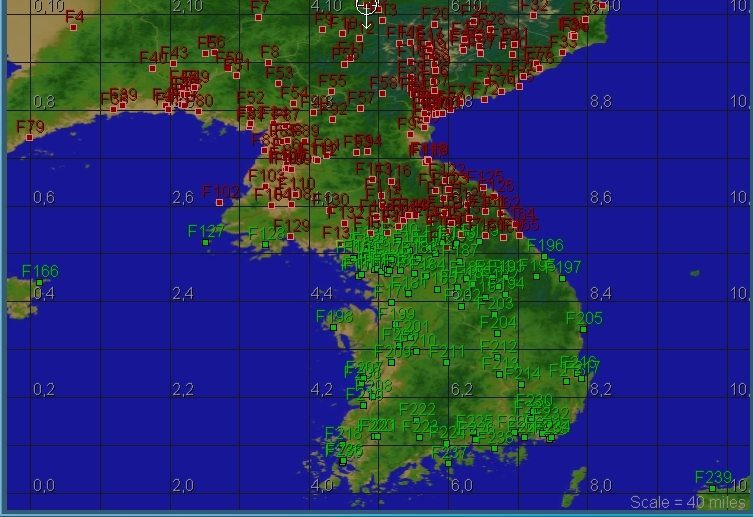This screenshot has height=517, width=753.
Task: Select the red F79 coastal marker
Action: (x=30, y=137)
